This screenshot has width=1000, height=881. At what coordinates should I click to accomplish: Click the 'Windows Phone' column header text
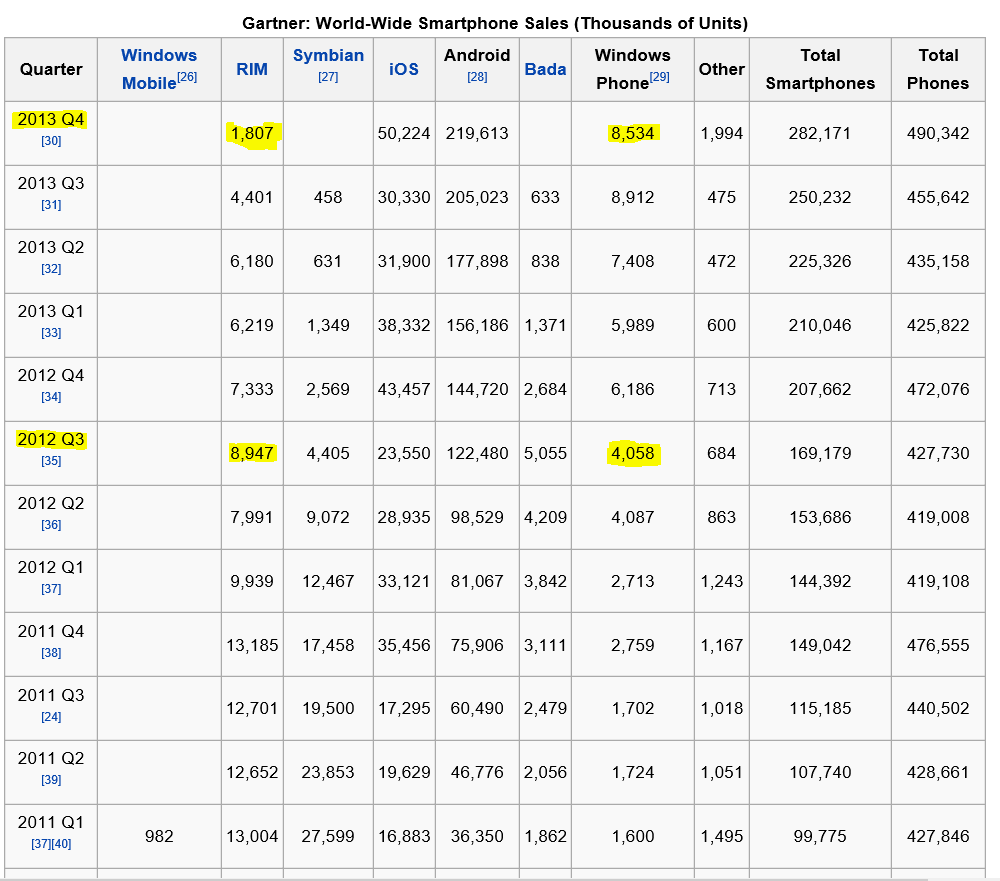coord(633,69)
